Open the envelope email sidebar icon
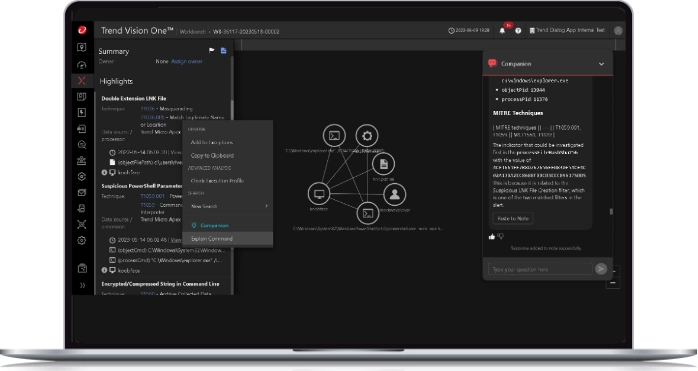Viewport: 698px width, 371px height. (81, 193)
